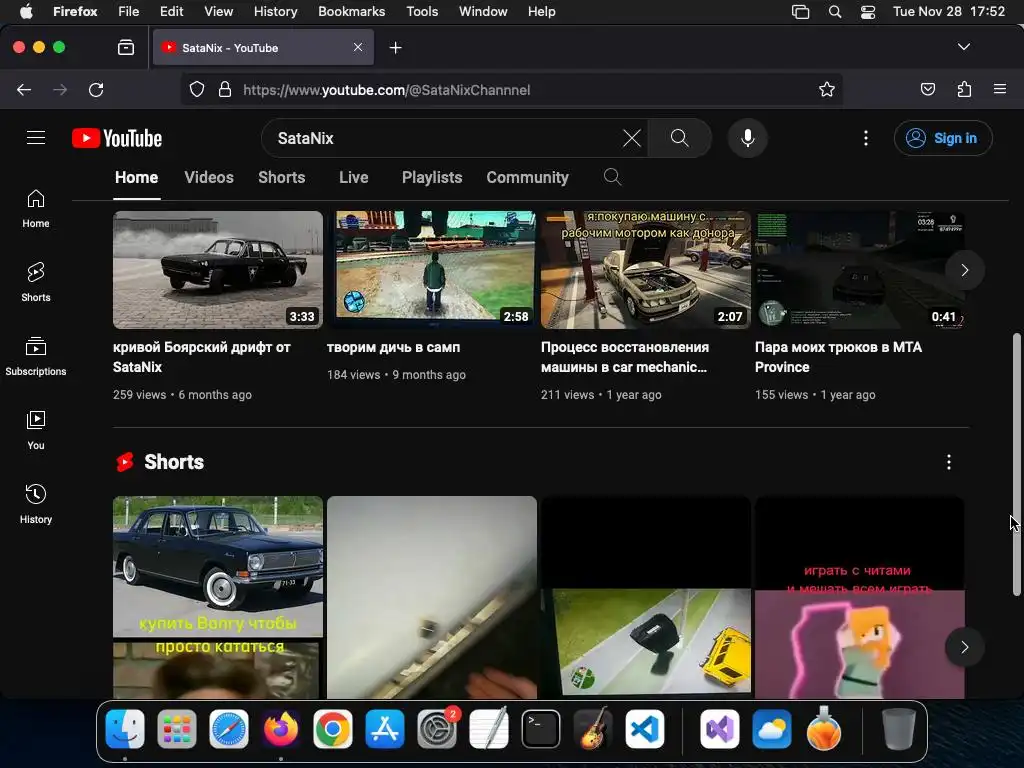Expand the list all tabs dropdown
1024x768 pixels.
(x=964, y=47)
